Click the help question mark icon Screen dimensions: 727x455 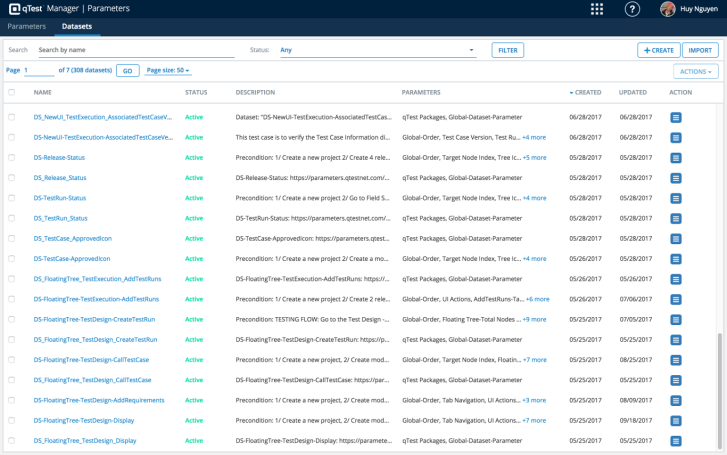(x=632, y=9)
